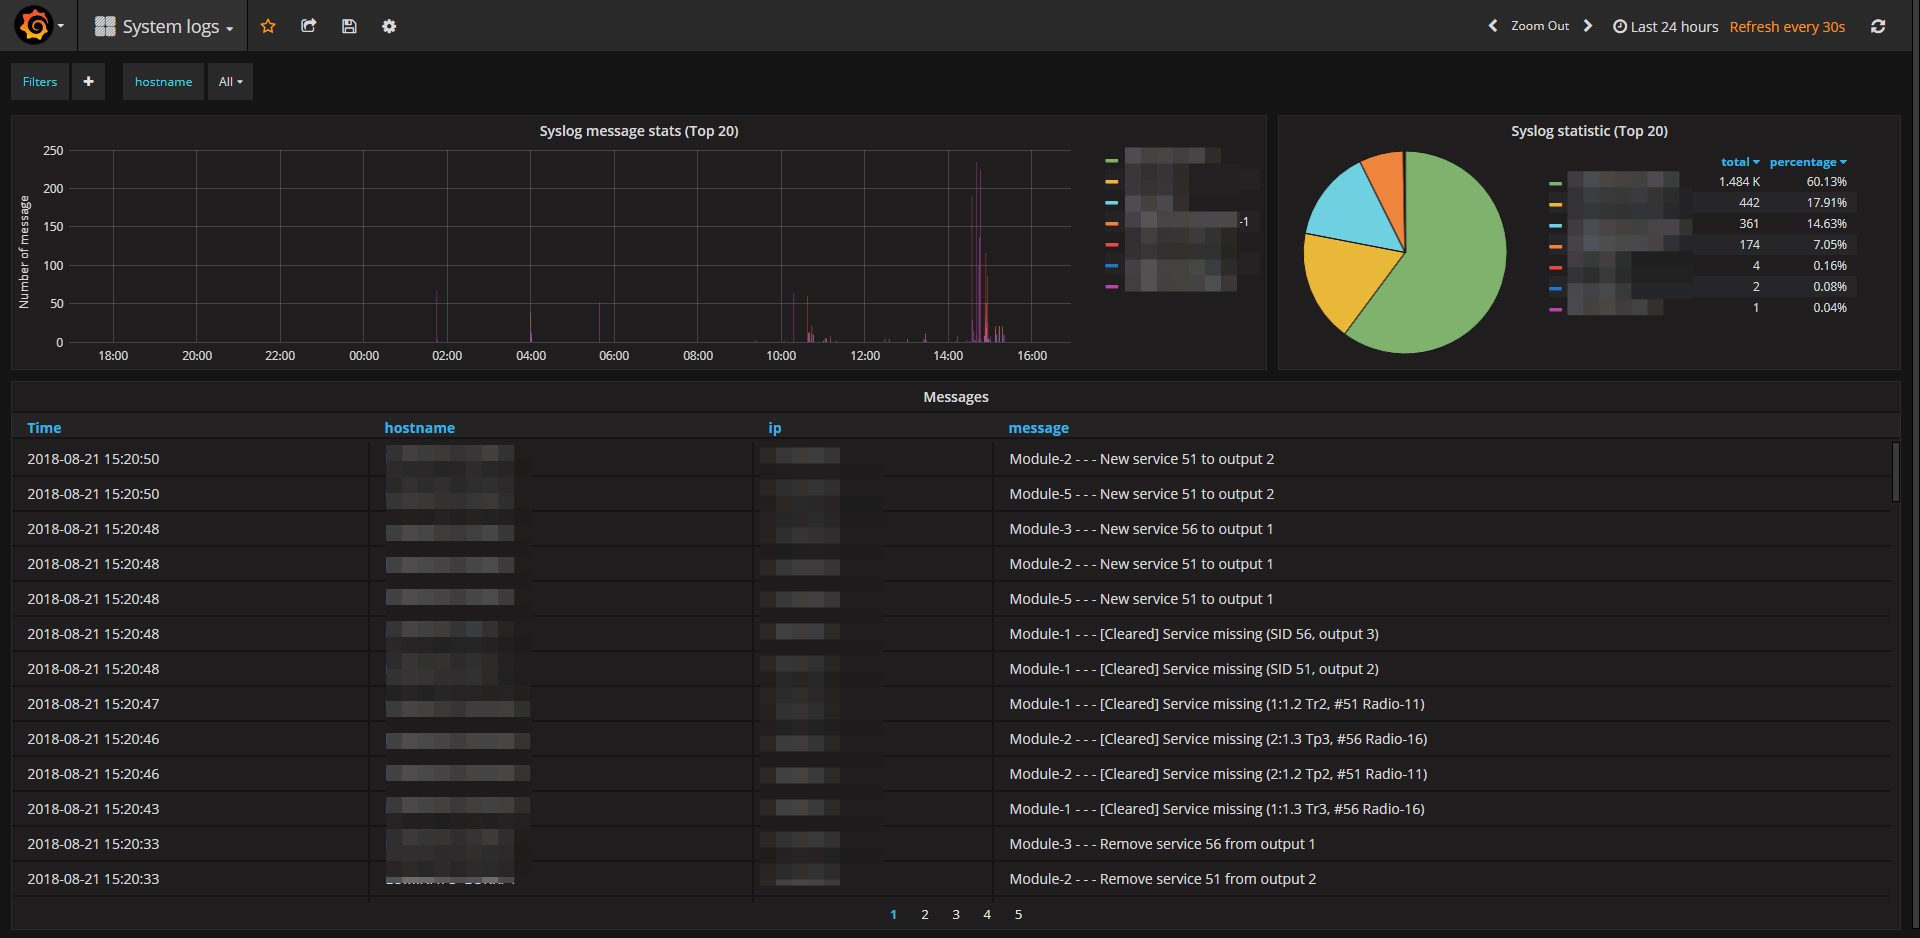Screen dimensions: 1920x938
Task: Refresh the dashboard using the refresh icon
Action: 1878,26
